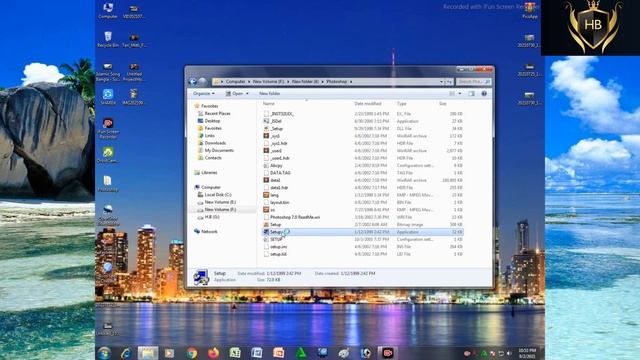
Task: Select Downloads in the navigation pane
Action: [212, 143]
